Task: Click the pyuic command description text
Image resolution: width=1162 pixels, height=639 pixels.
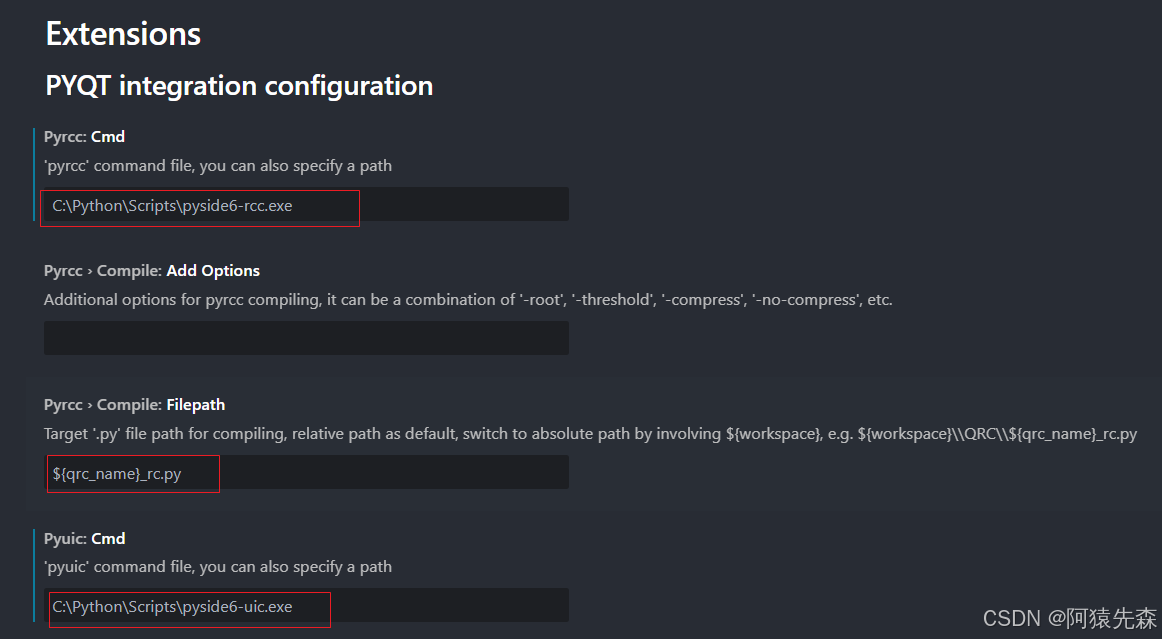Action: point(217,566)
